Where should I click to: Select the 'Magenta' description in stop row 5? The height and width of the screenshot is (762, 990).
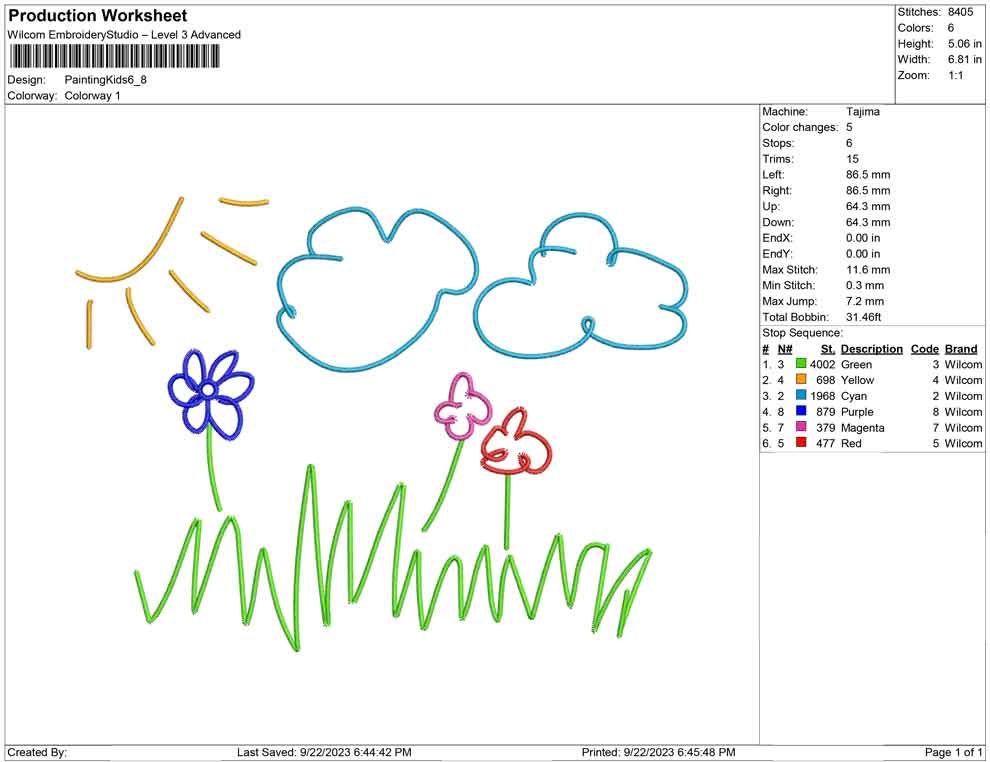pyautogui.click(x=862, y=427)
